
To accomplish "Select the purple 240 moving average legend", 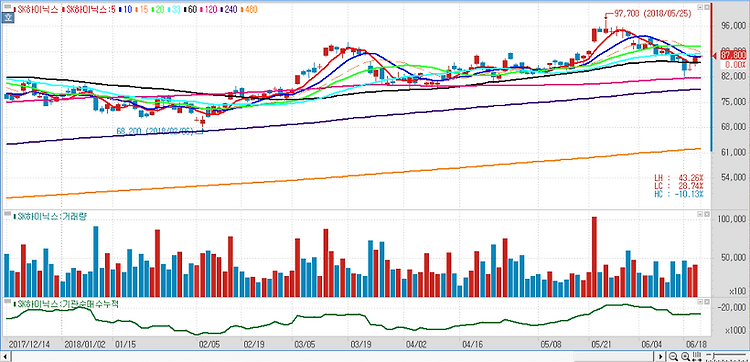I will click(229, 9).
